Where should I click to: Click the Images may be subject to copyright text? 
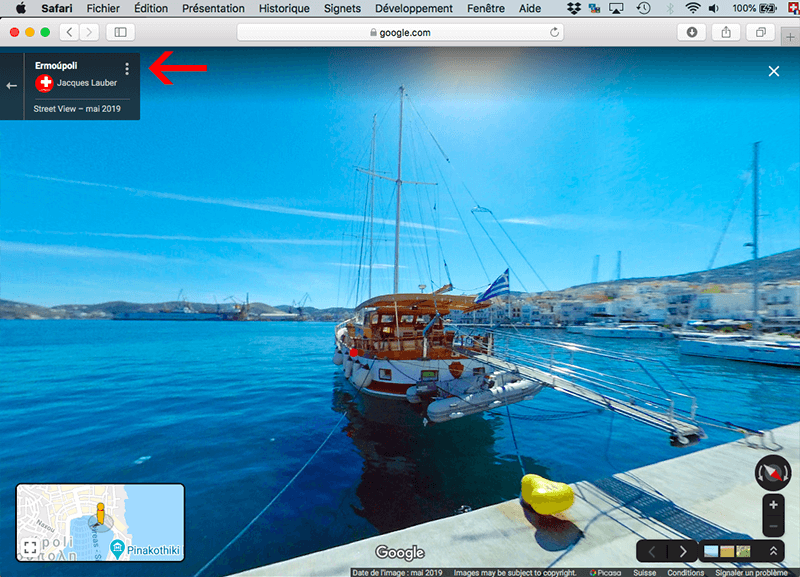(515, 573)
